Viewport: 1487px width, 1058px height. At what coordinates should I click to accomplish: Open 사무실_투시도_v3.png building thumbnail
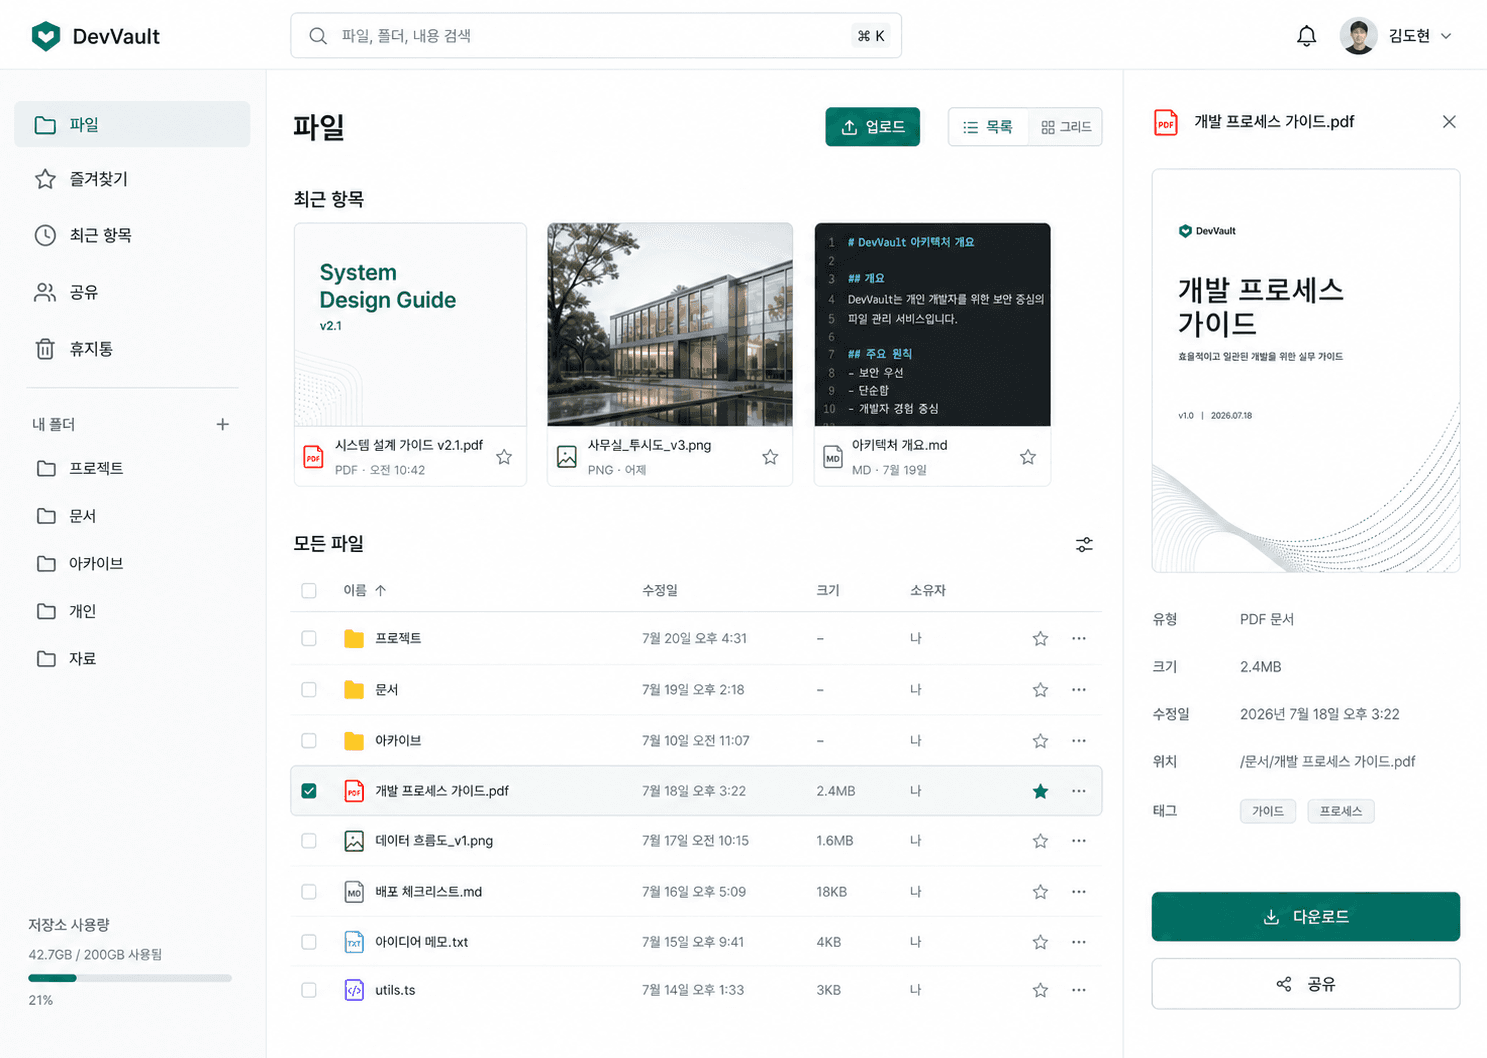pos(670,325)
